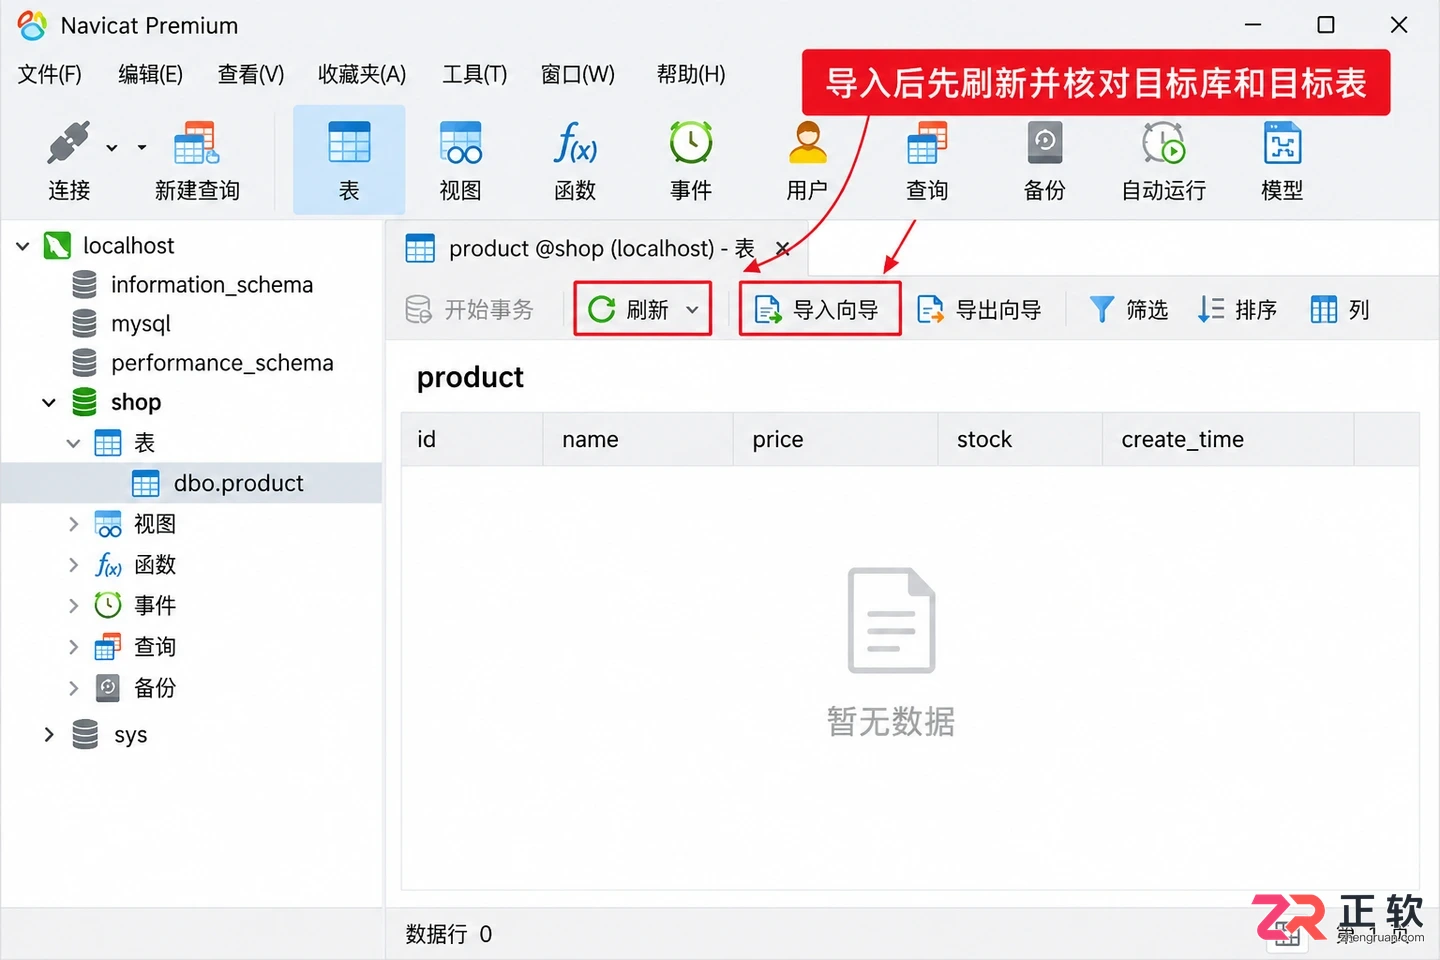Expand the 函数 folder in the tree
The height and width of the screenshot is (960, 1440).
[73, 565]
